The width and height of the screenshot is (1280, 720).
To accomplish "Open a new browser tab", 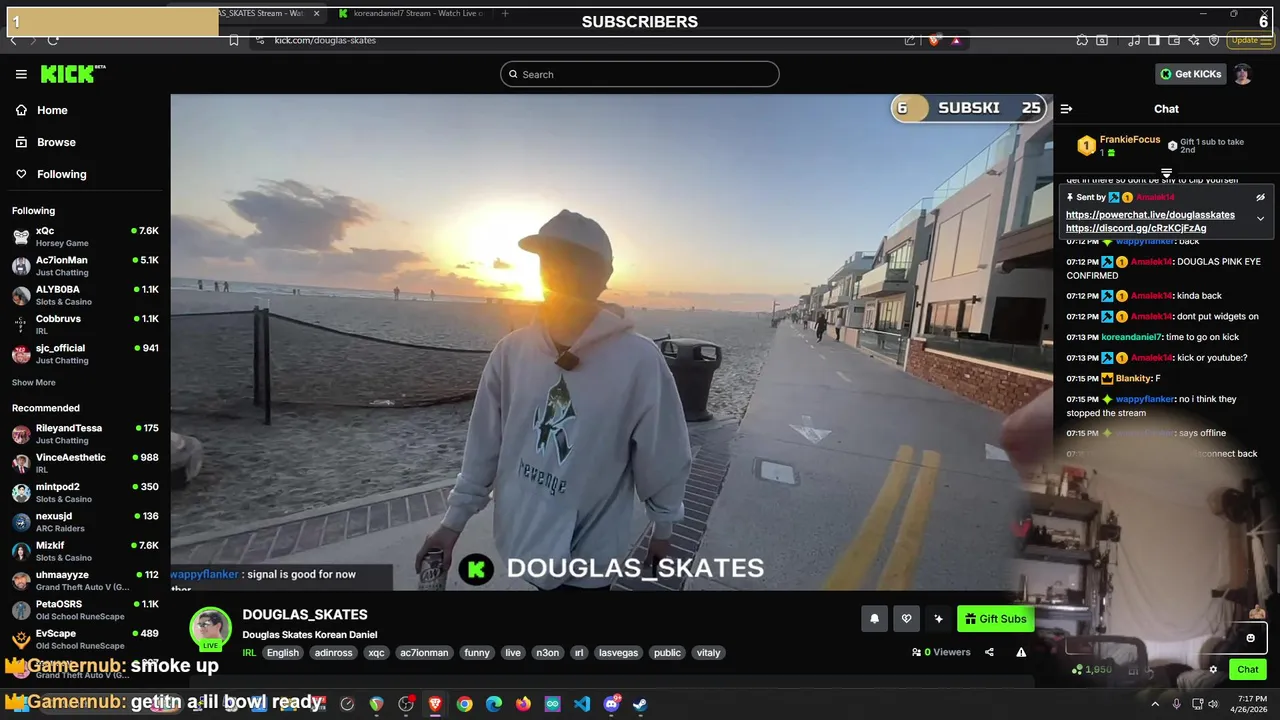I will [x=505, y=13].
